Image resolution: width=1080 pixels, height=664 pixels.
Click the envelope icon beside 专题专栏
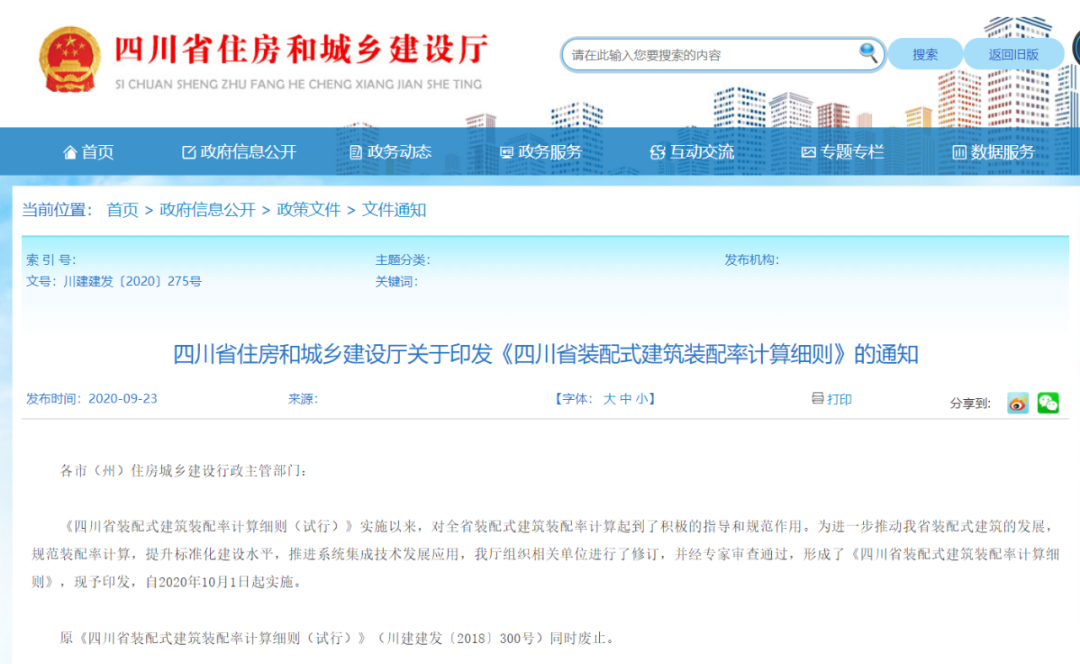808,152
